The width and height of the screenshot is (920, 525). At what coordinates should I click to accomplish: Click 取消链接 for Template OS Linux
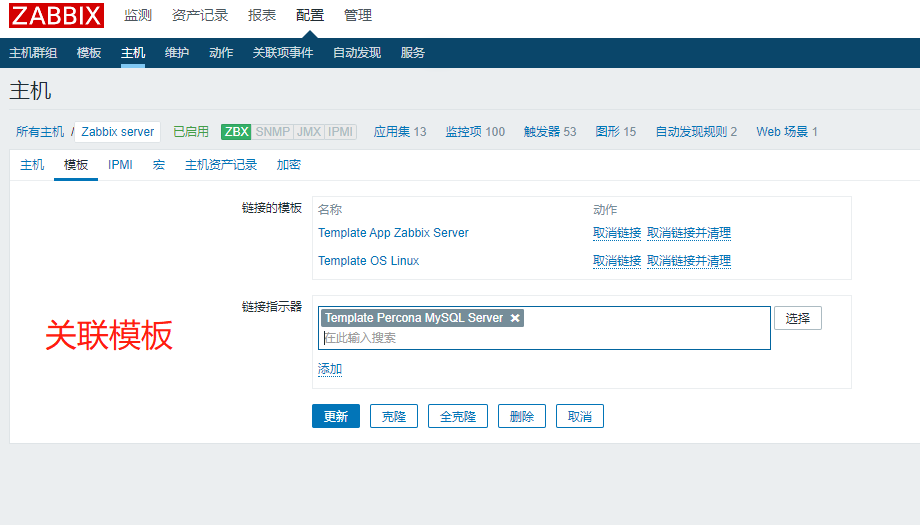(617, 260)
